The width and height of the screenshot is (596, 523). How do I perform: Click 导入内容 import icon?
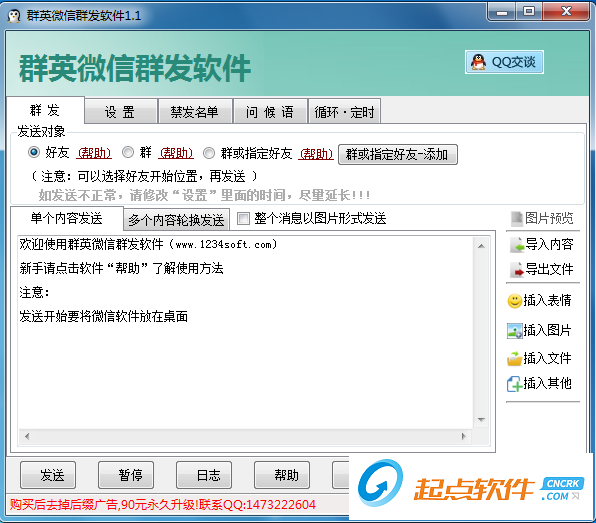click(517, 245)
